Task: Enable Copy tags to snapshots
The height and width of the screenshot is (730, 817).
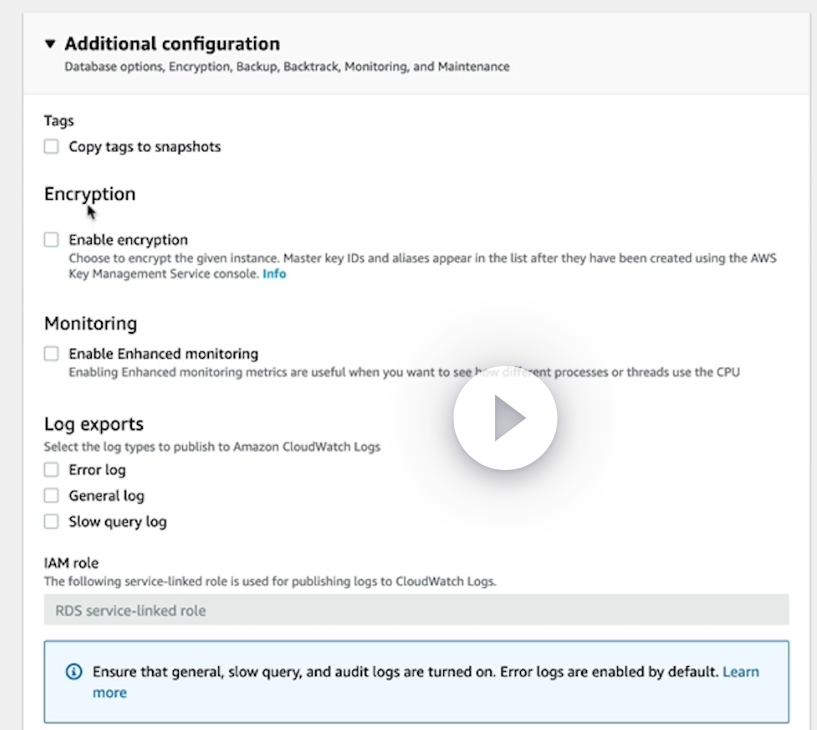Action: point(52,147)
